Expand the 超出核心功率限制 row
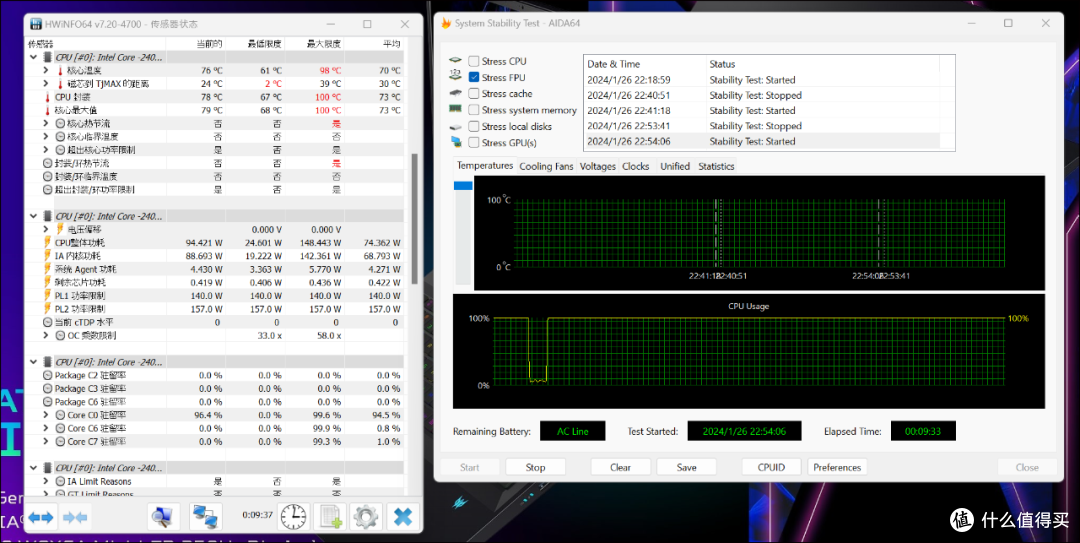Image resolution: width=1080 pixels, height=543 pixels. (45, 150)
